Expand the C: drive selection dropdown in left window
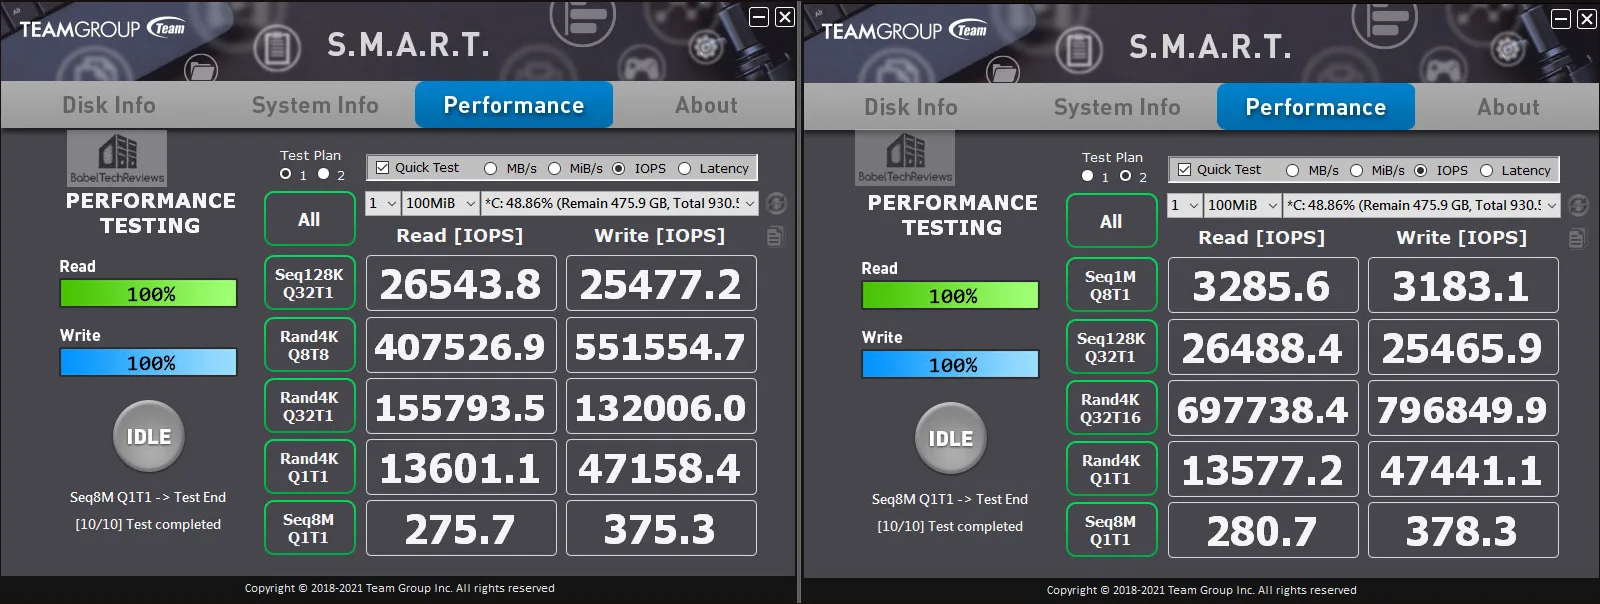Viewport: 1600px width, 604px height. click(x=620, y=203)
